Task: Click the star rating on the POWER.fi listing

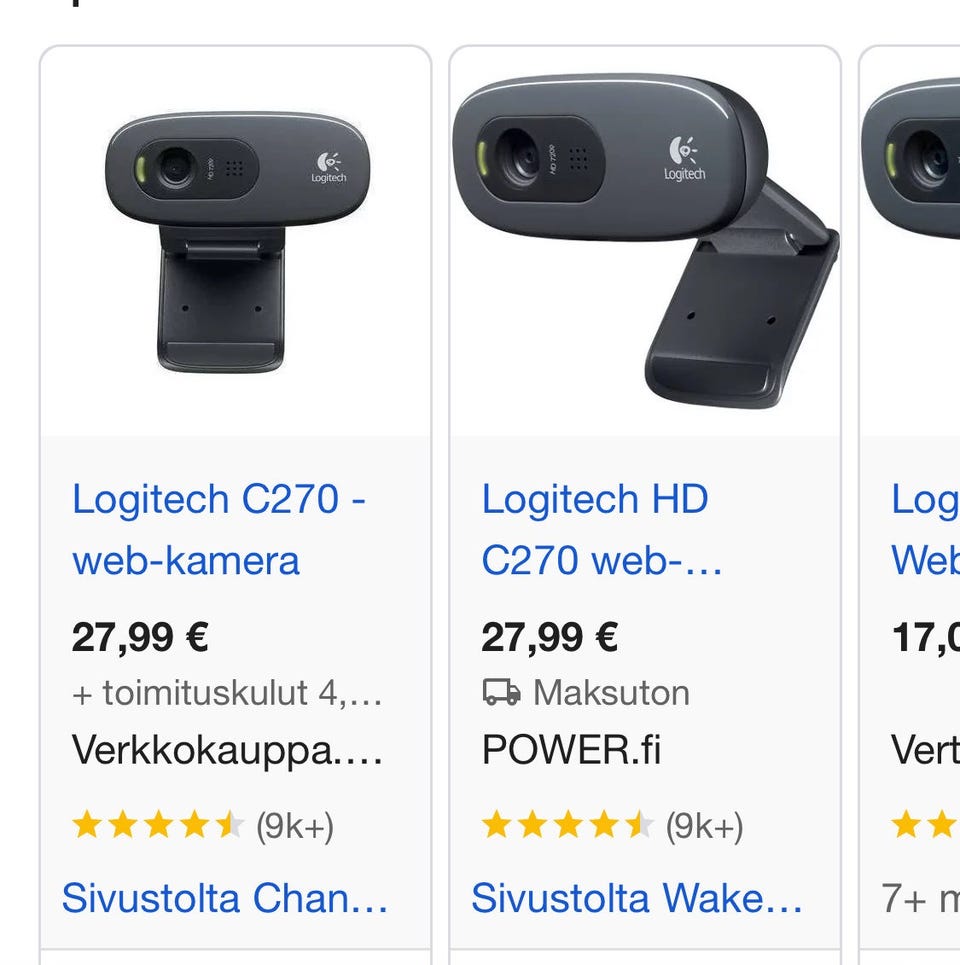Action: tap(566, 826)
